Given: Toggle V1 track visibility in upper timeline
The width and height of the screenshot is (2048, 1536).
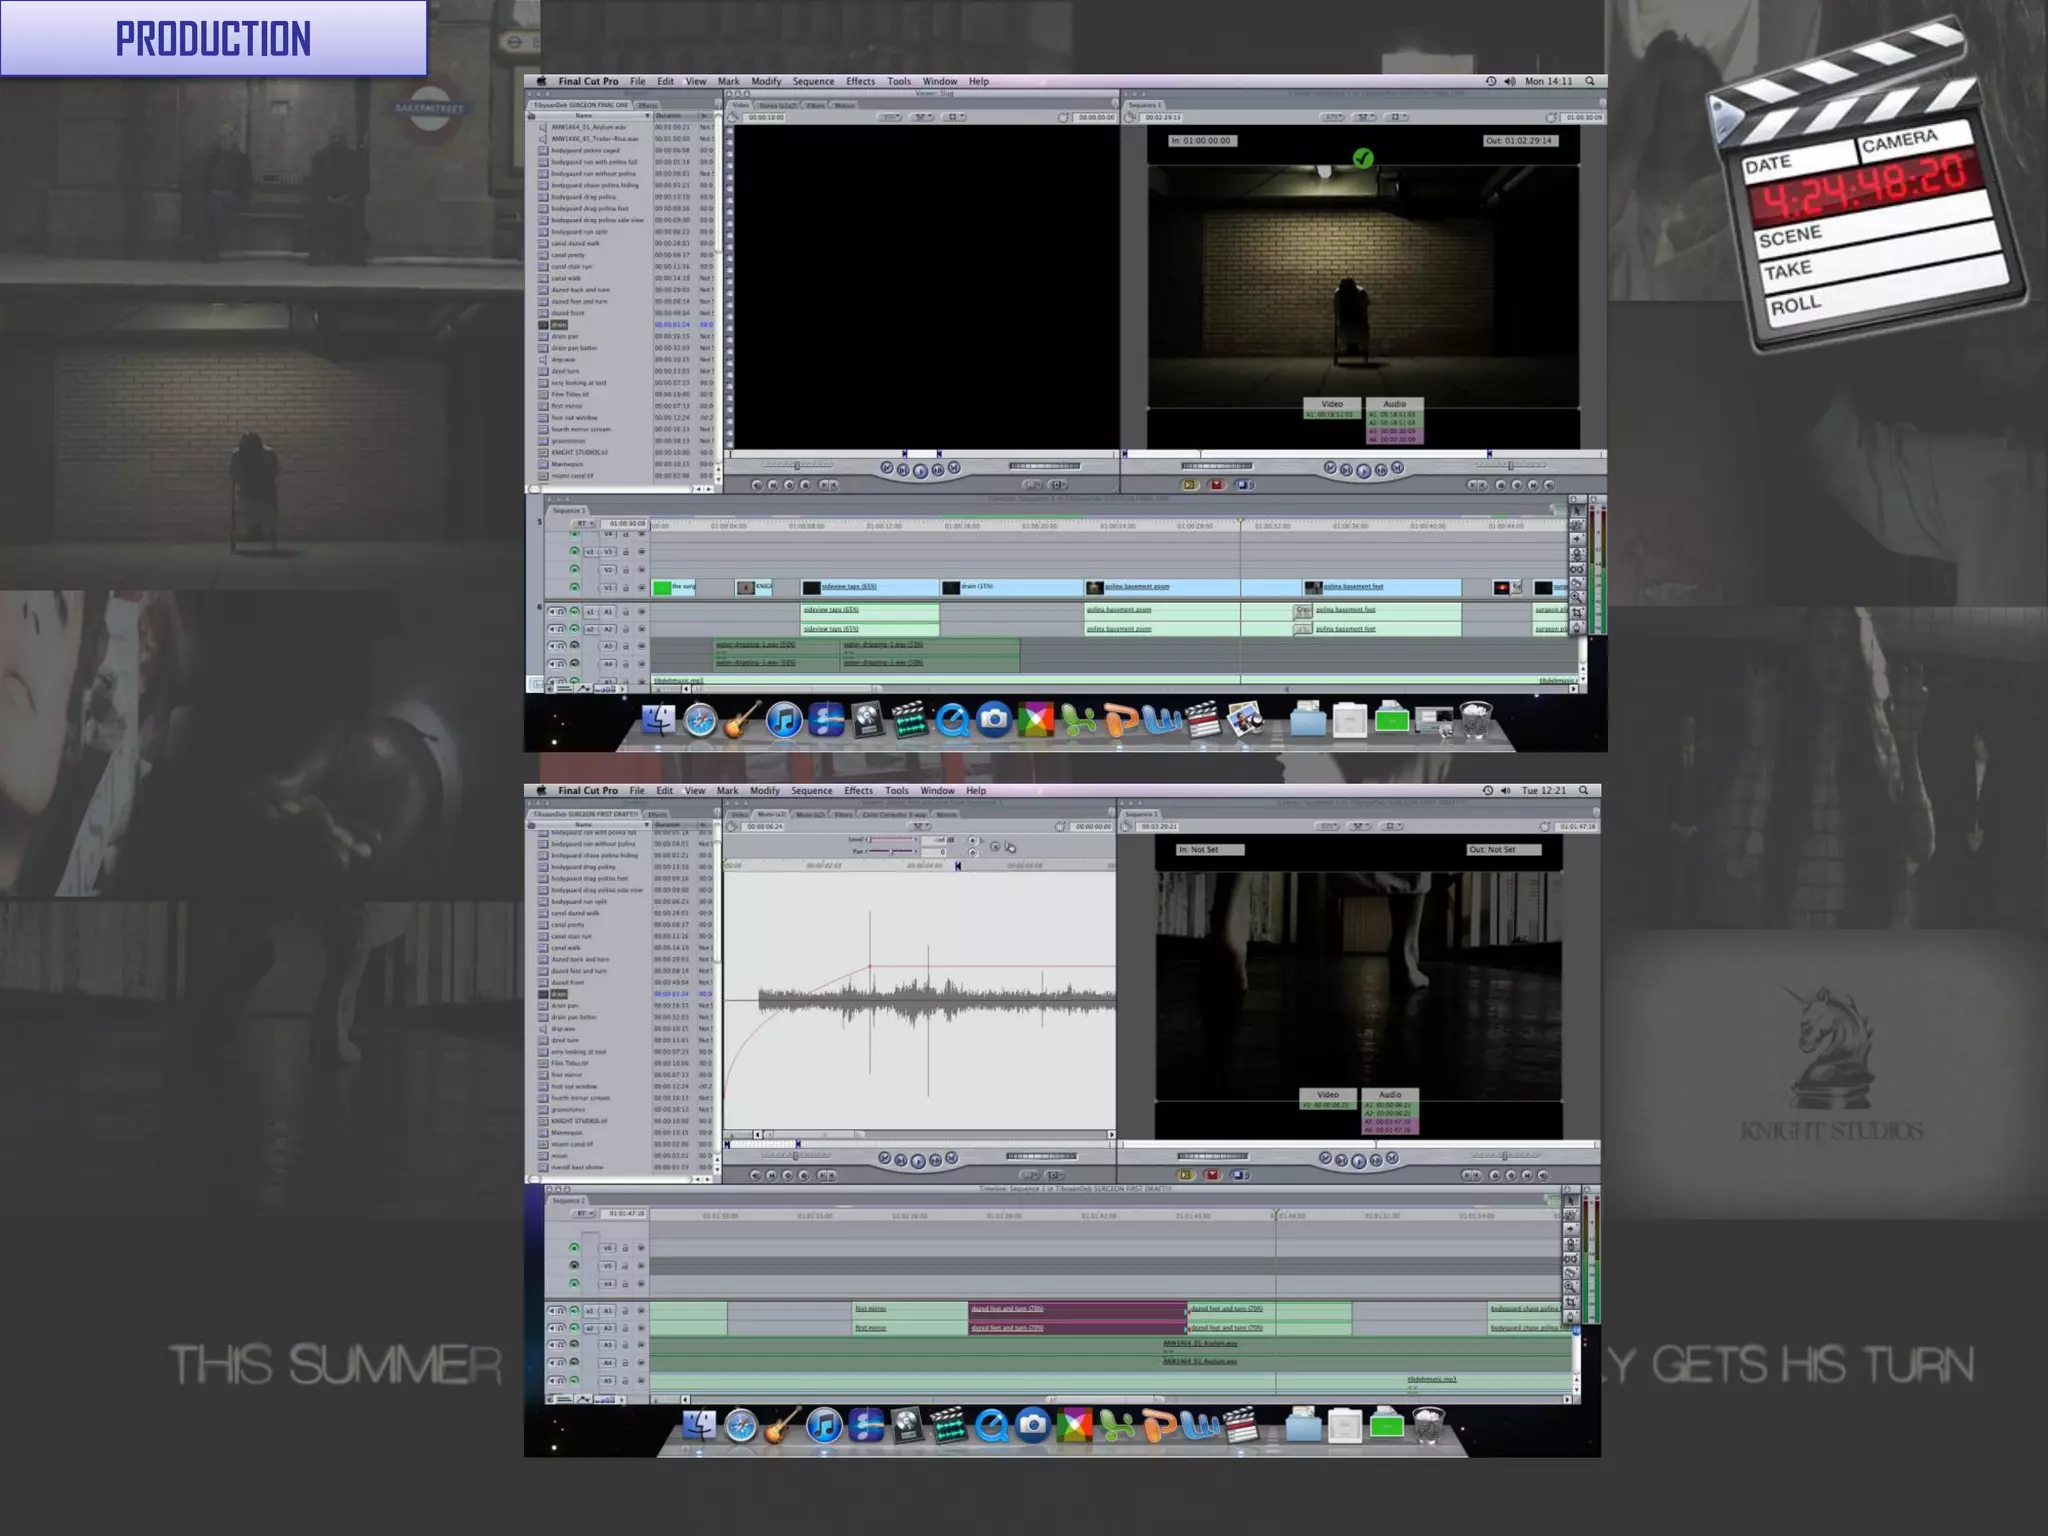Looking at the screenshot, I should pos(574,587).
